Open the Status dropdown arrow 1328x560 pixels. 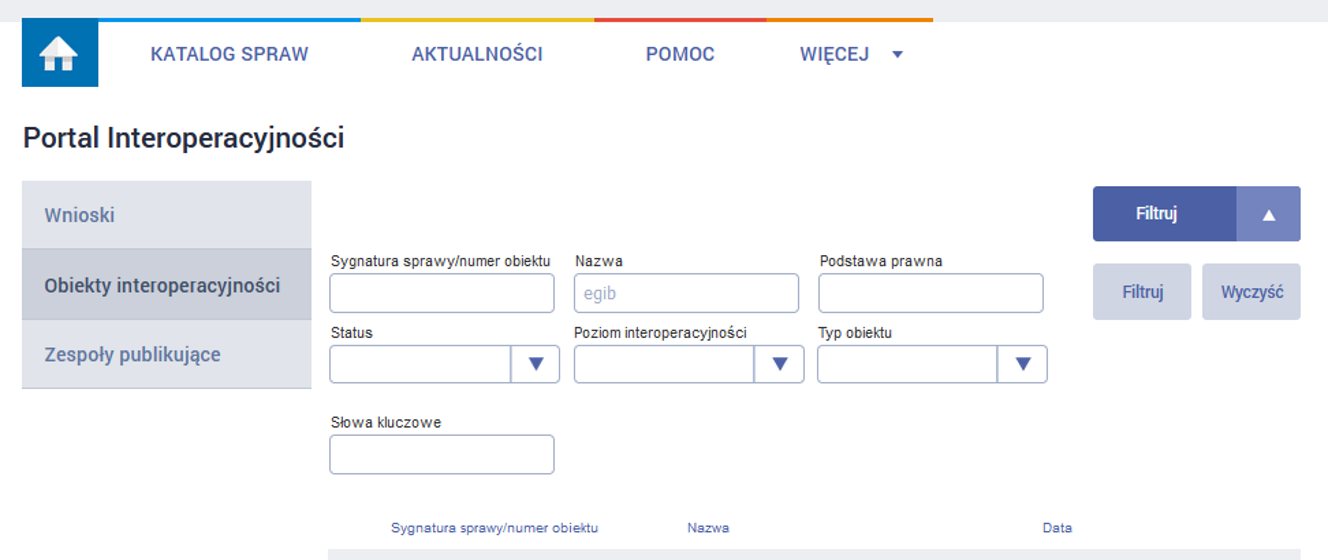point(535,364)
